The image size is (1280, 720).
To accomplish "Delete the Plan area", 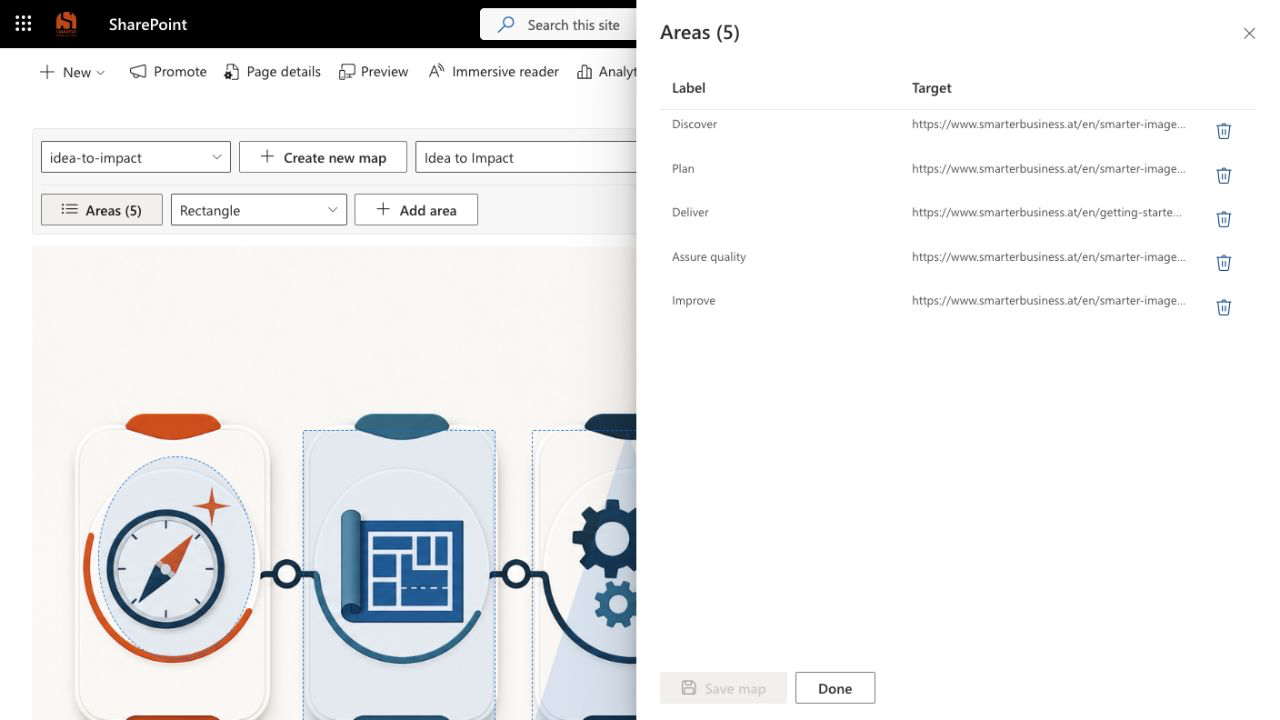I will point(1223,175).
